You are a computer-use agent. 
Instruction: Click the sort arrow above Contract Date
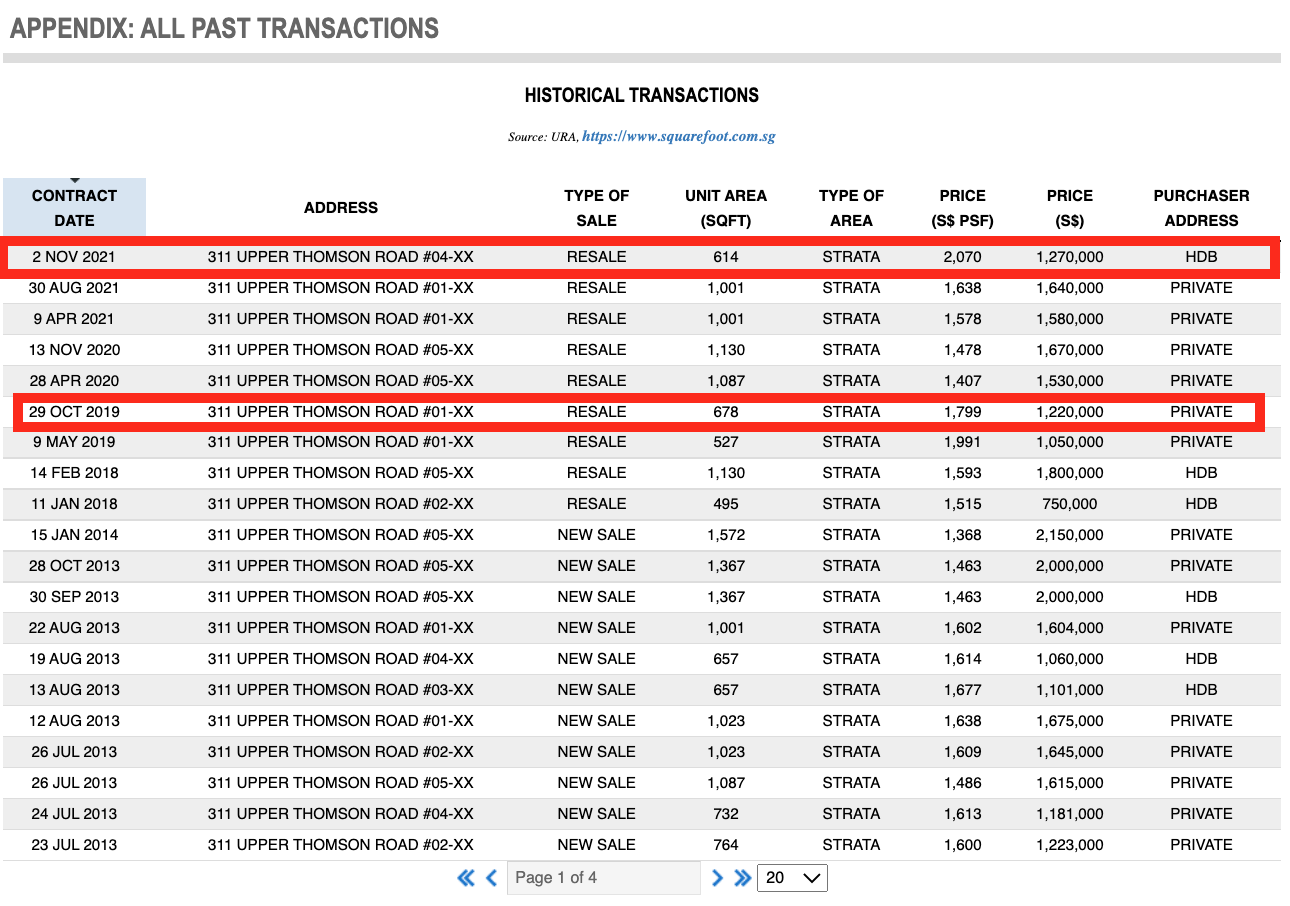[74, 181]
